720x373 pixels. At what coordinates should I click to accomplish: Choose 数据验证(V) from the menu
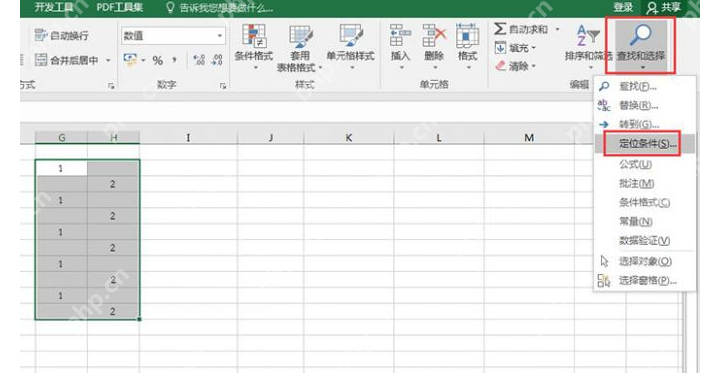click(x=645, y=241)
